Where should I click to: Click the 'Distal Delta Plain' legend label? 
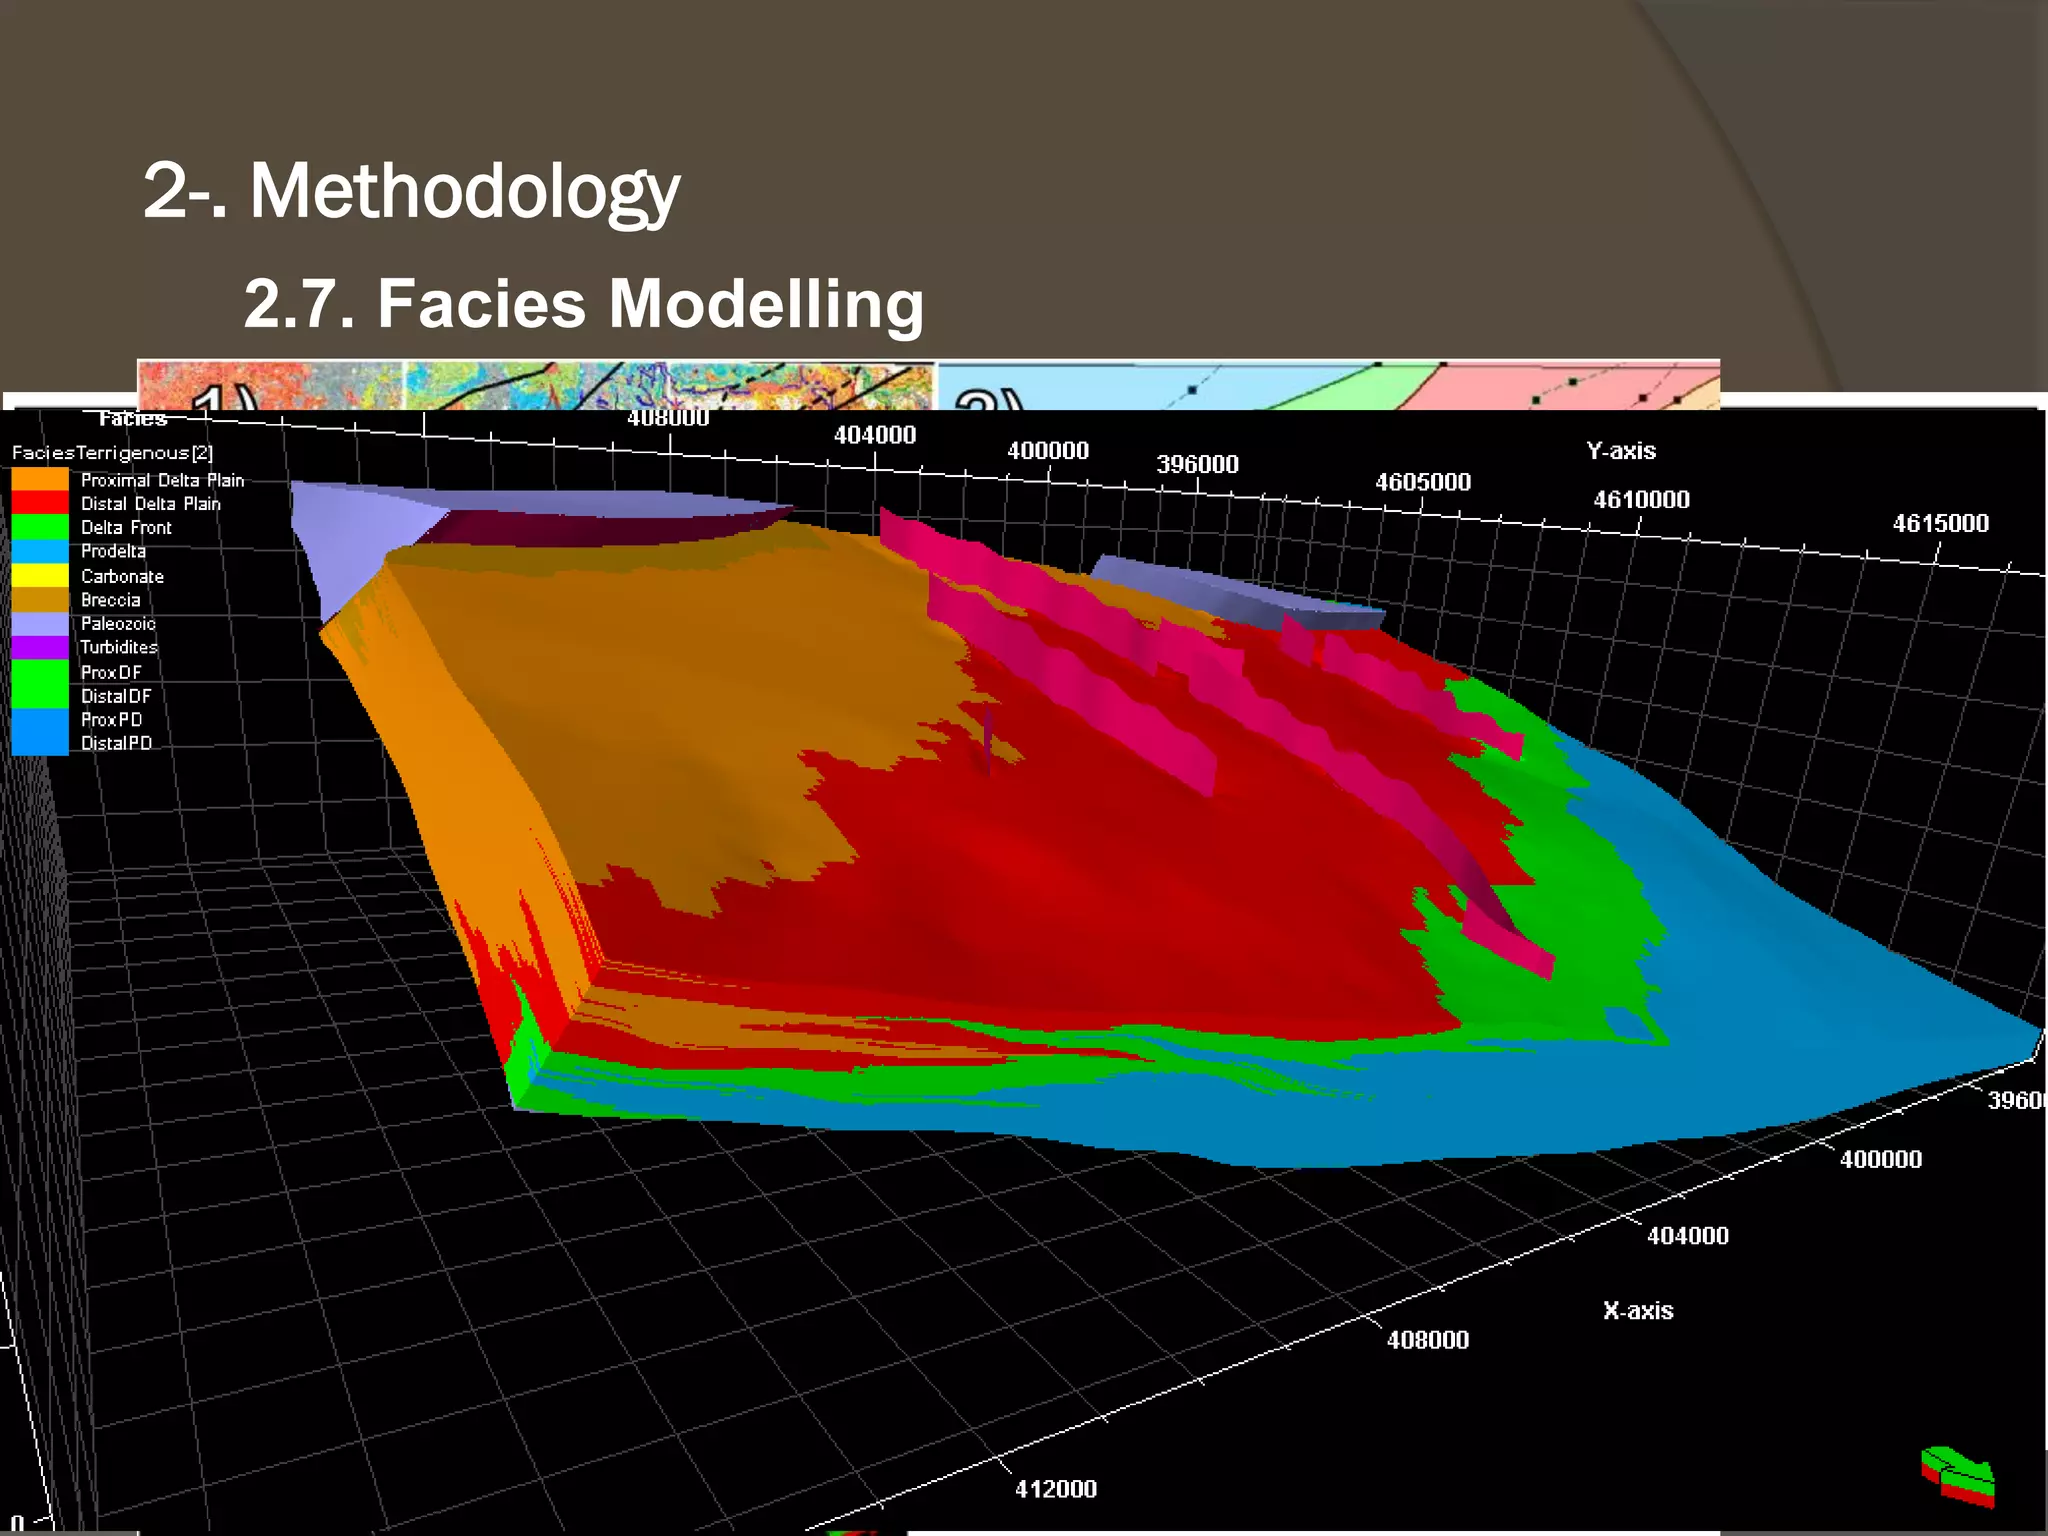coord(150,504)
